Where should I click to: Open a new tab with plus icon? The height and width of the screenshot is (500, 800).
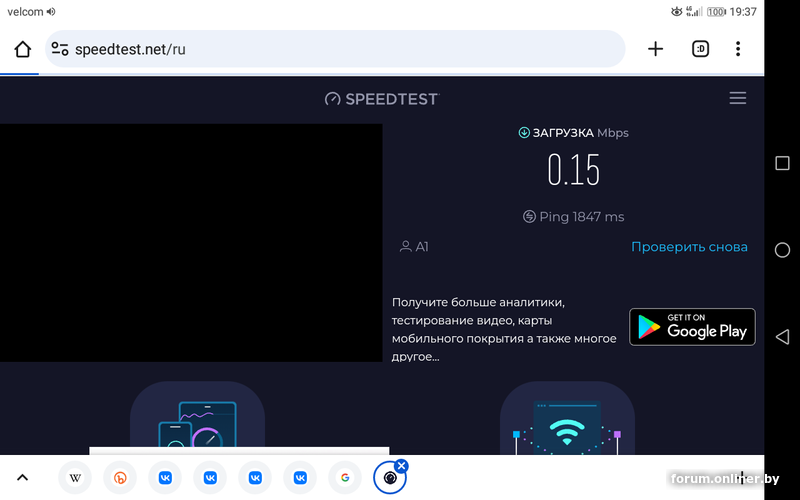point(655,49)
